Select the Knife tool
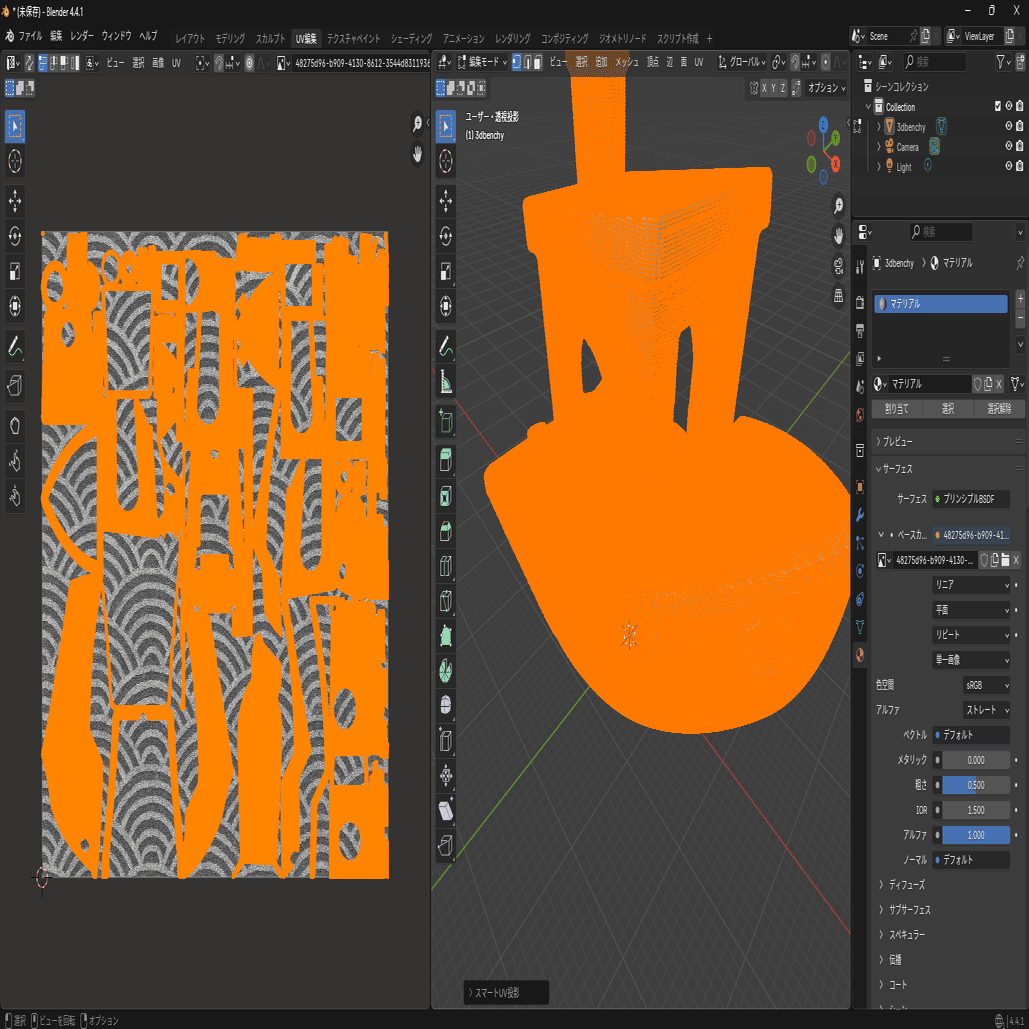 (446, 600)
